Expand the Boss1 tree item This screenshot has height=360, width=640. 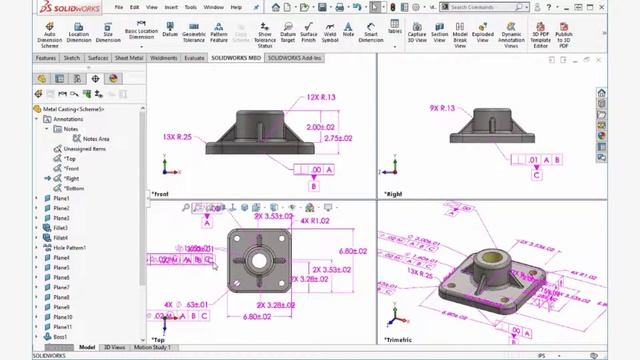36,337
